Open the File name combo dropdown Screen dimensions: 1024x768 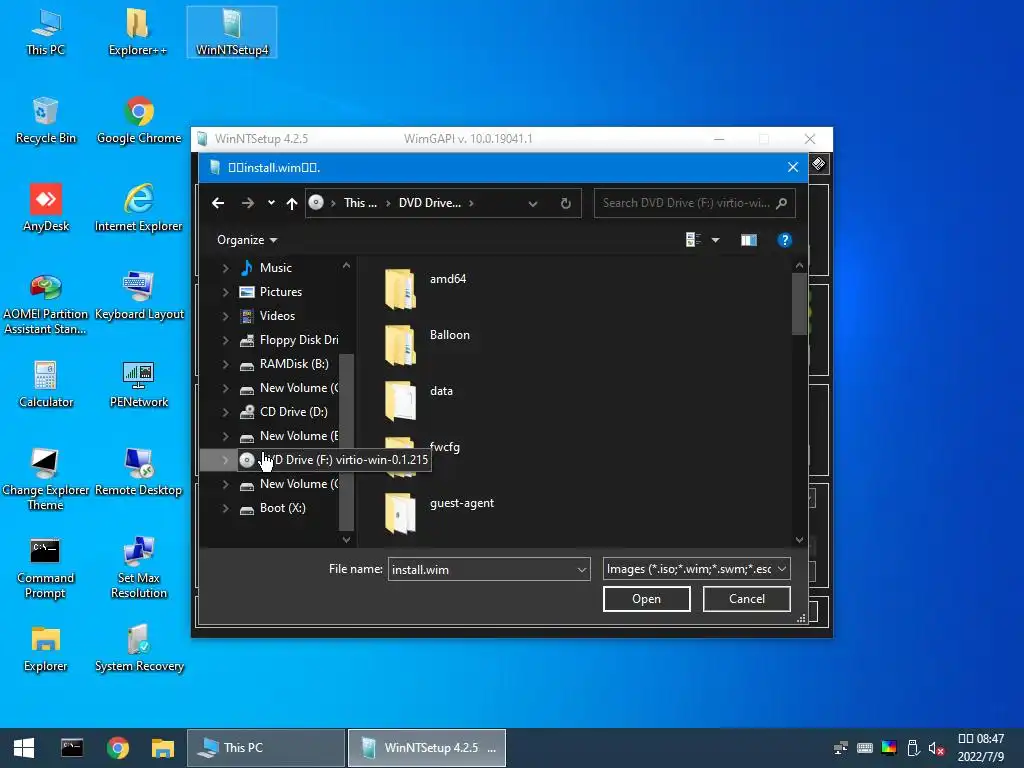click(581, 569)
